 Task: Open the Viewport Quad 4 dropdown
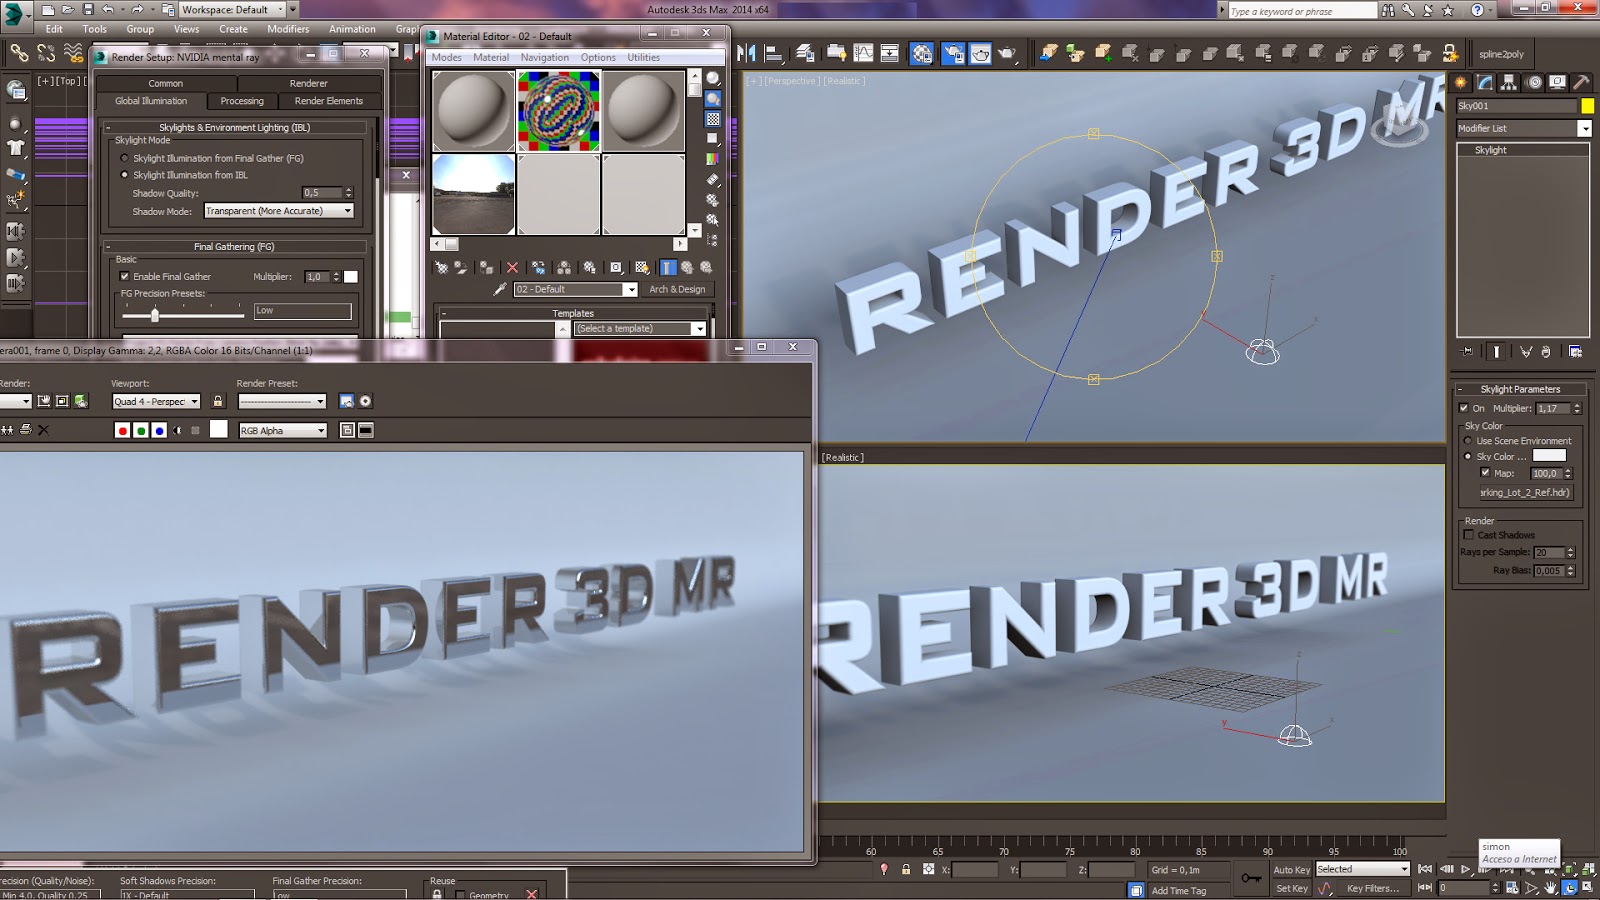point(156,401)
